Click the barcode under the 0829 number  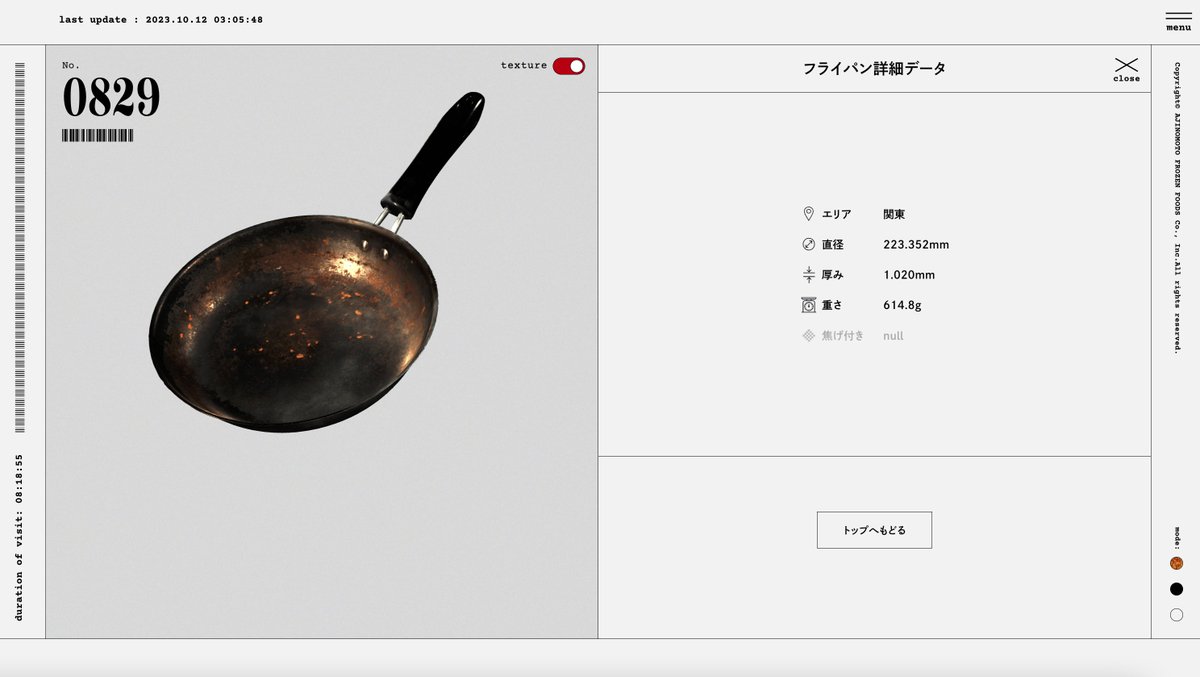pyautogui.click(x=97, y=135)
